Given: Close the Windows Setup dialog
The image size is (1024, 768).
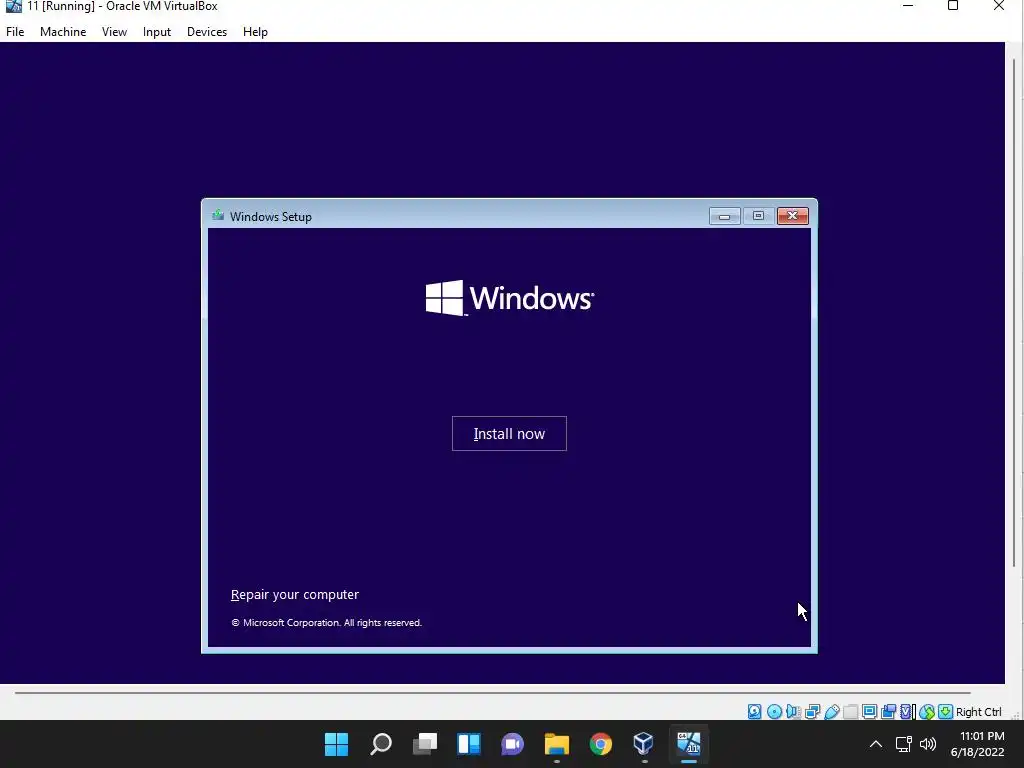Looking at the screenshot, I should 793,216.
